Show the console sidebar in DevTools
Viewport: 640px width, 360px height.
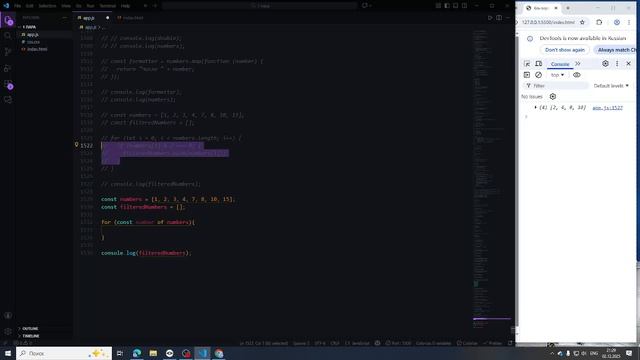[x=527, y=75]
